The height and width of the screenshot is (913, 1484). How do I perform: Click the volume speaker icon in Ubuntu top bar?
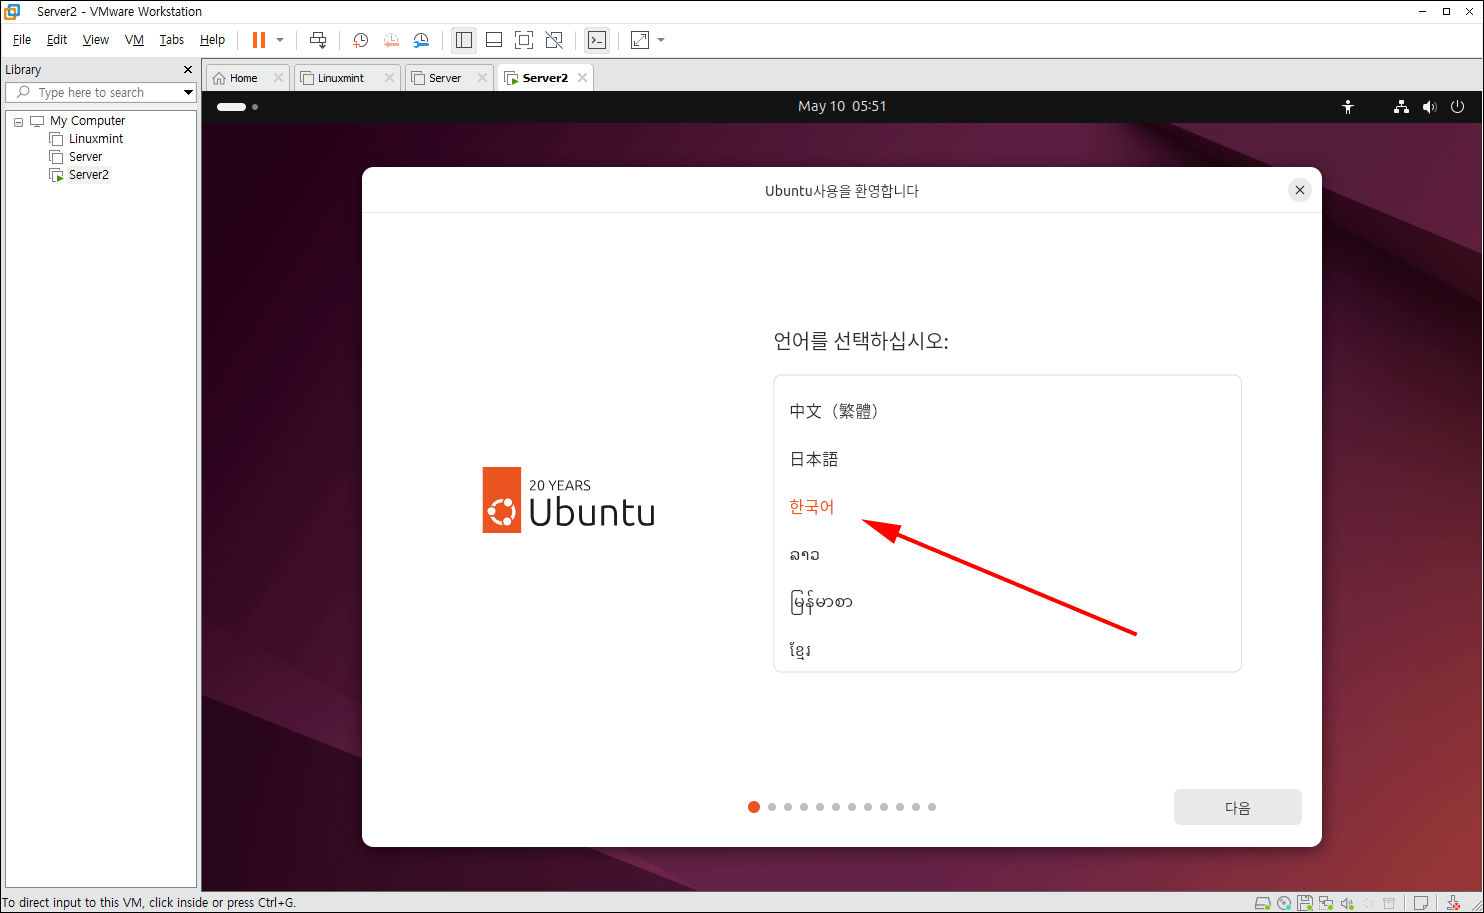[1429, 107]
